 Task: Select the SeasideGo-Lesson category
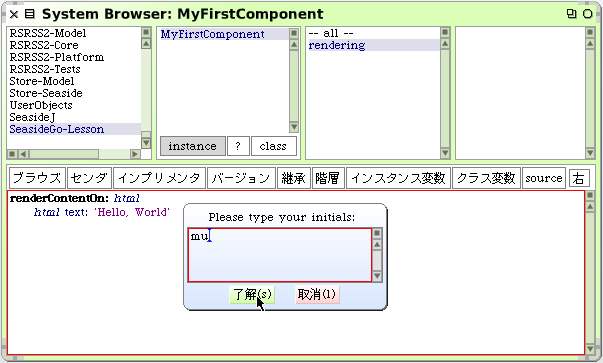(x=74, y=129)
